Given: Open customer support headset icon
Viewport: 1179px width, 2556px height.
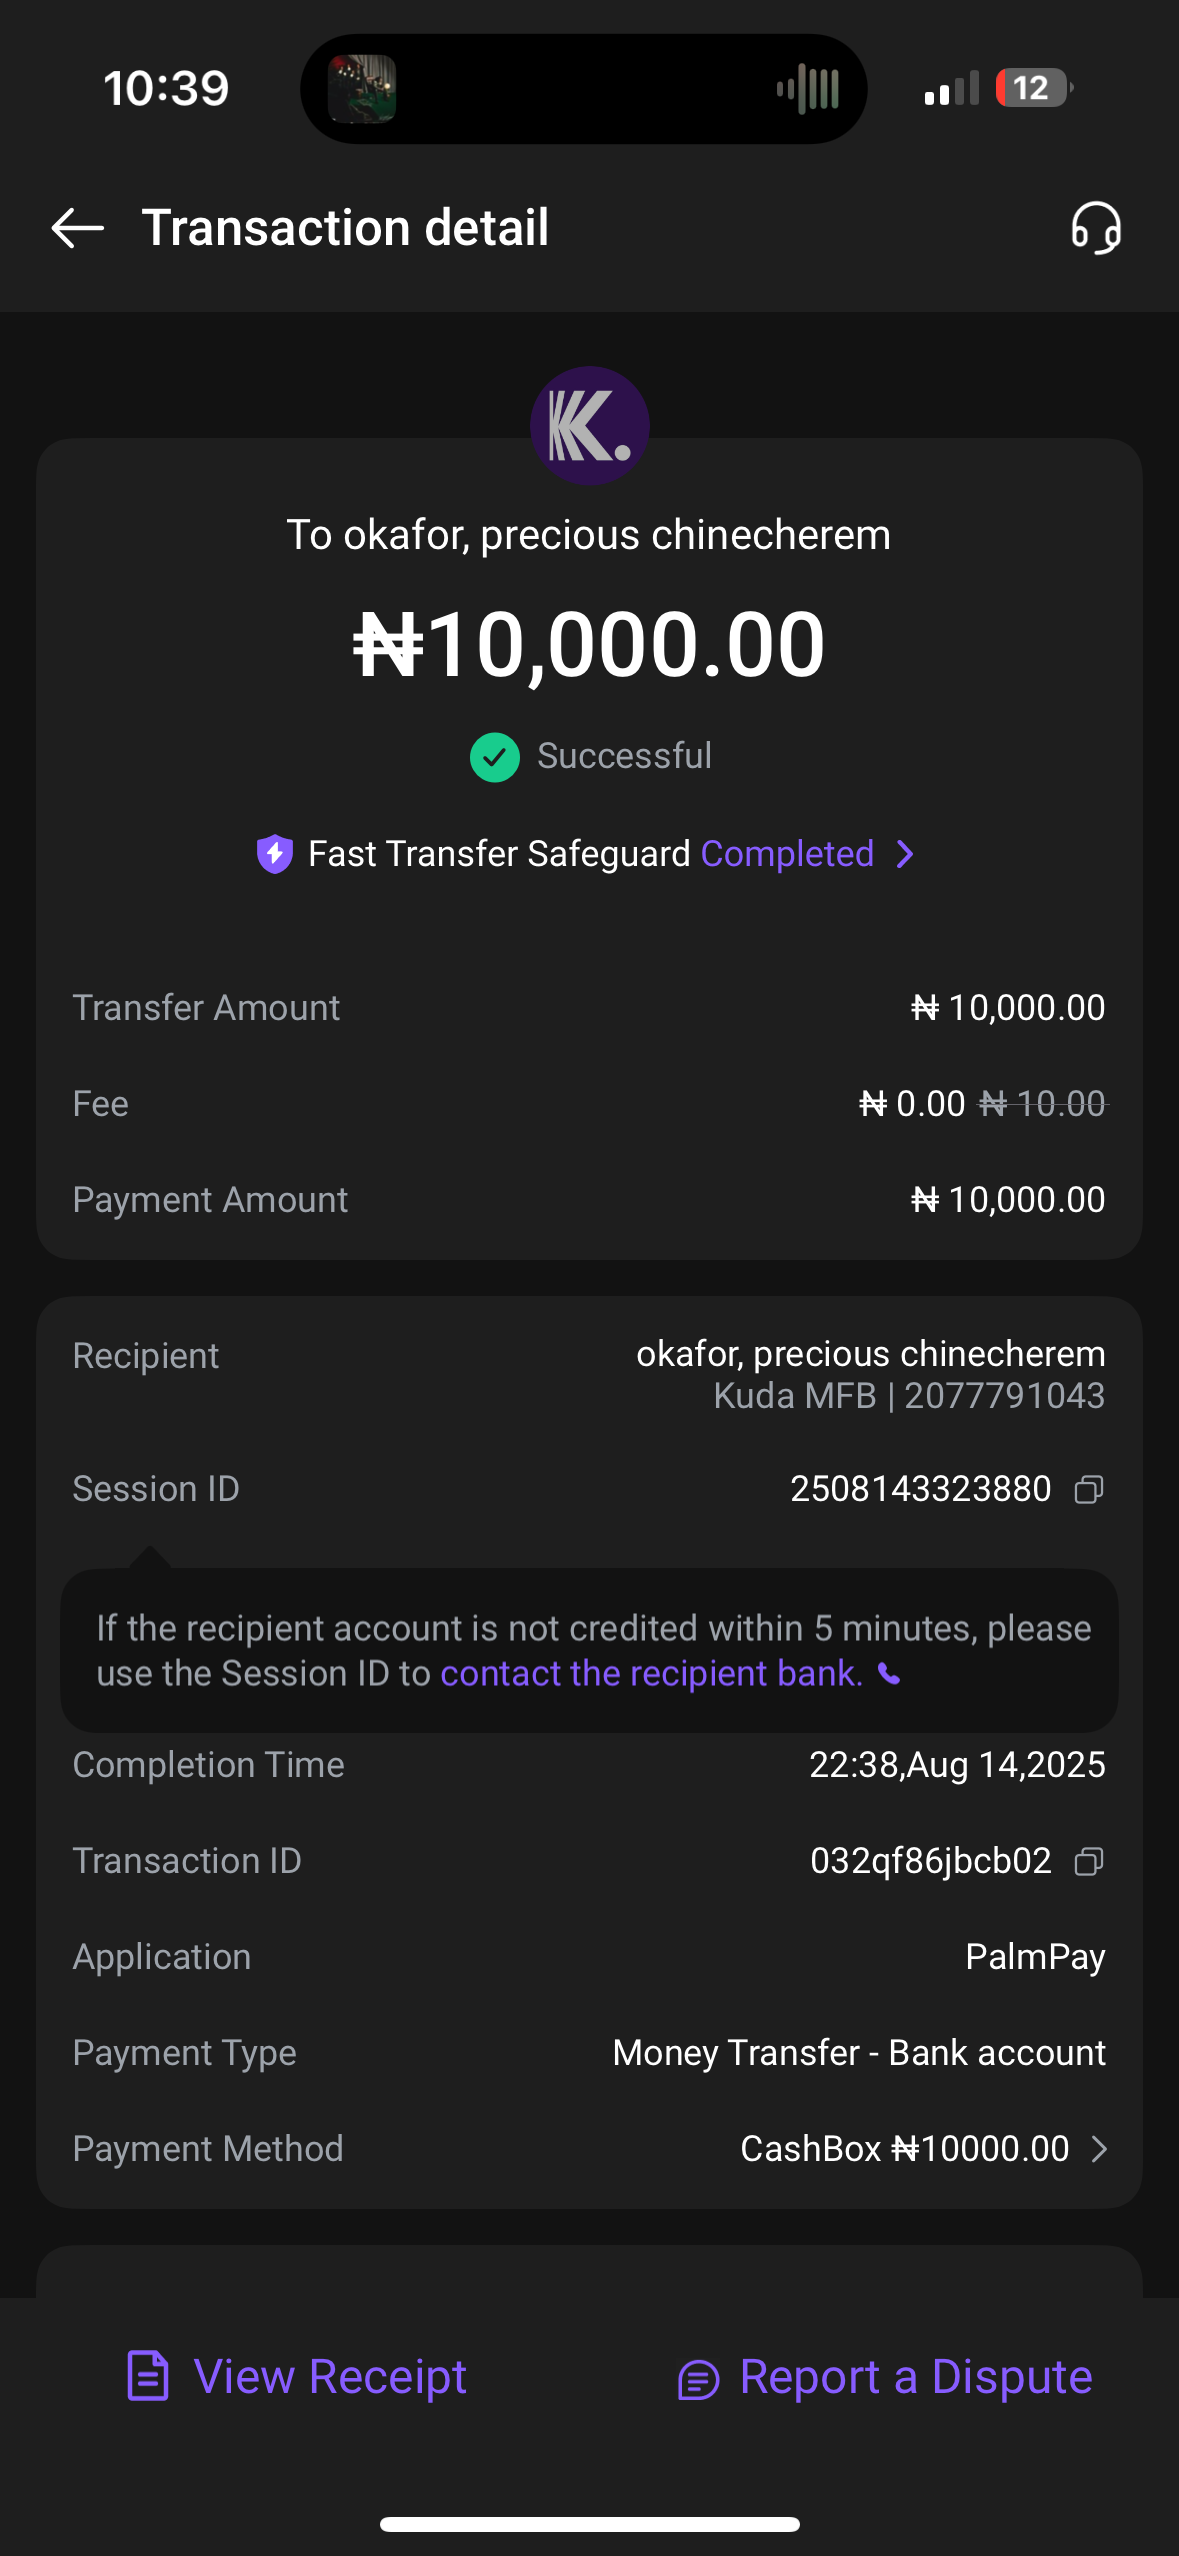Looking at the screenshot, I should pyautogui.click(x=1096, y=228).
